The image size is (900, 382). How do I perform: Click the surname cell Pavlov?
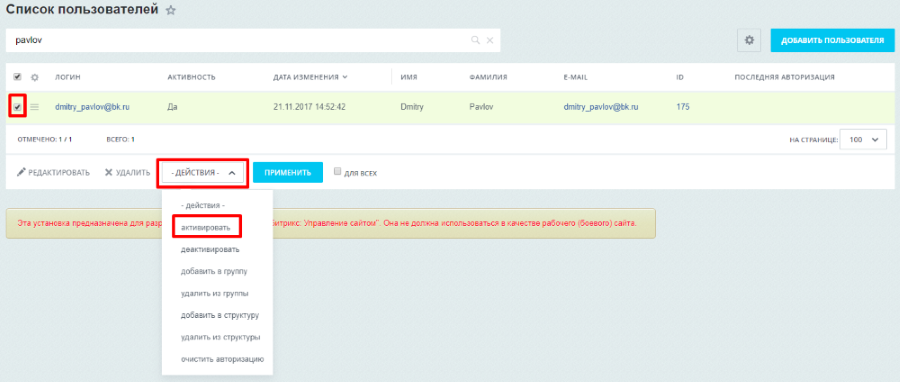(480, 107)
